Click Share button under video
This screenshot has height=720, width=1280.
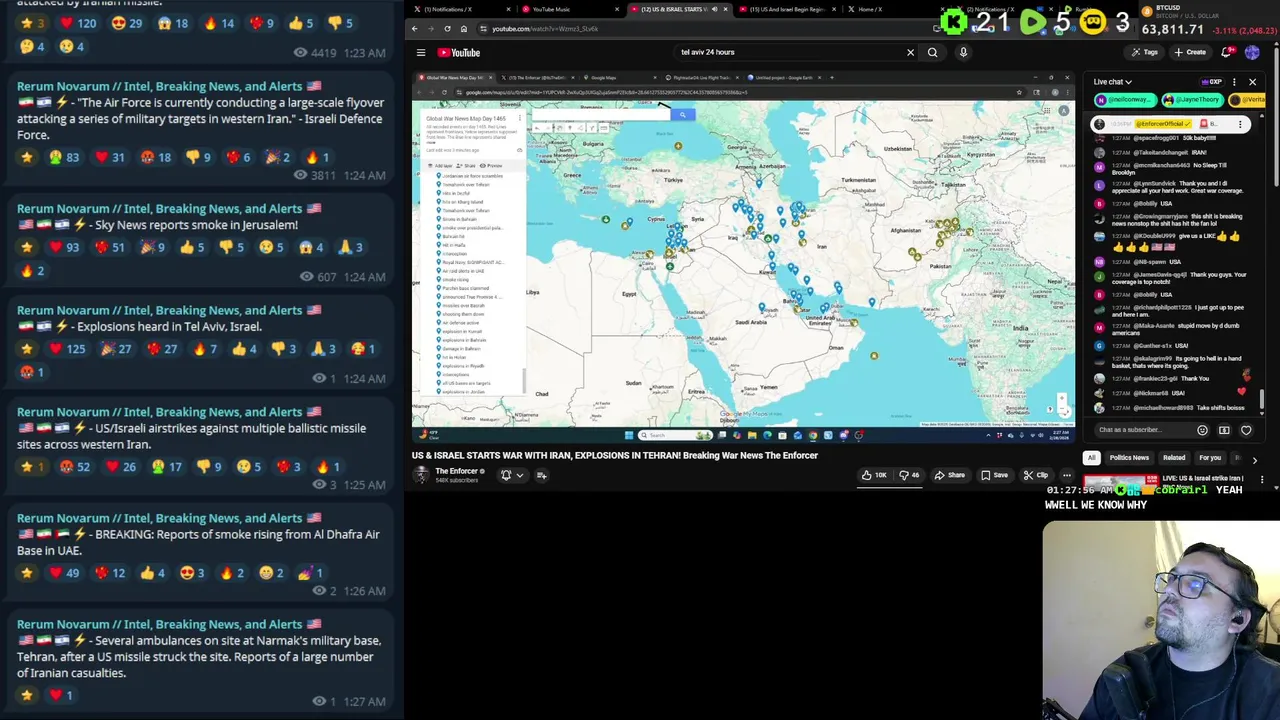click(x=949, y=475)
